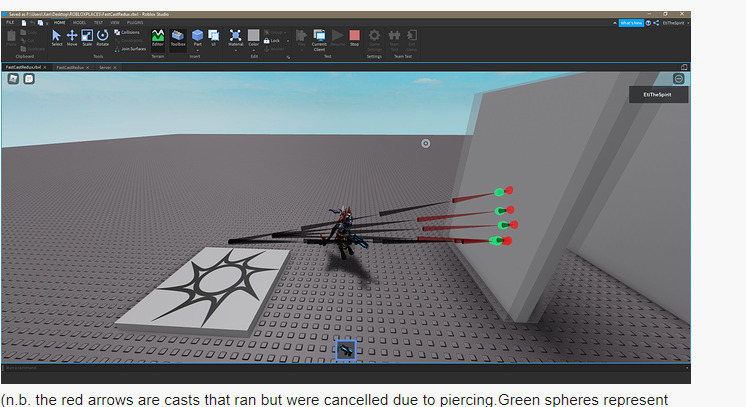
Task: Click the Color swatch button in Edit
Action: click(x=254, y=36)
